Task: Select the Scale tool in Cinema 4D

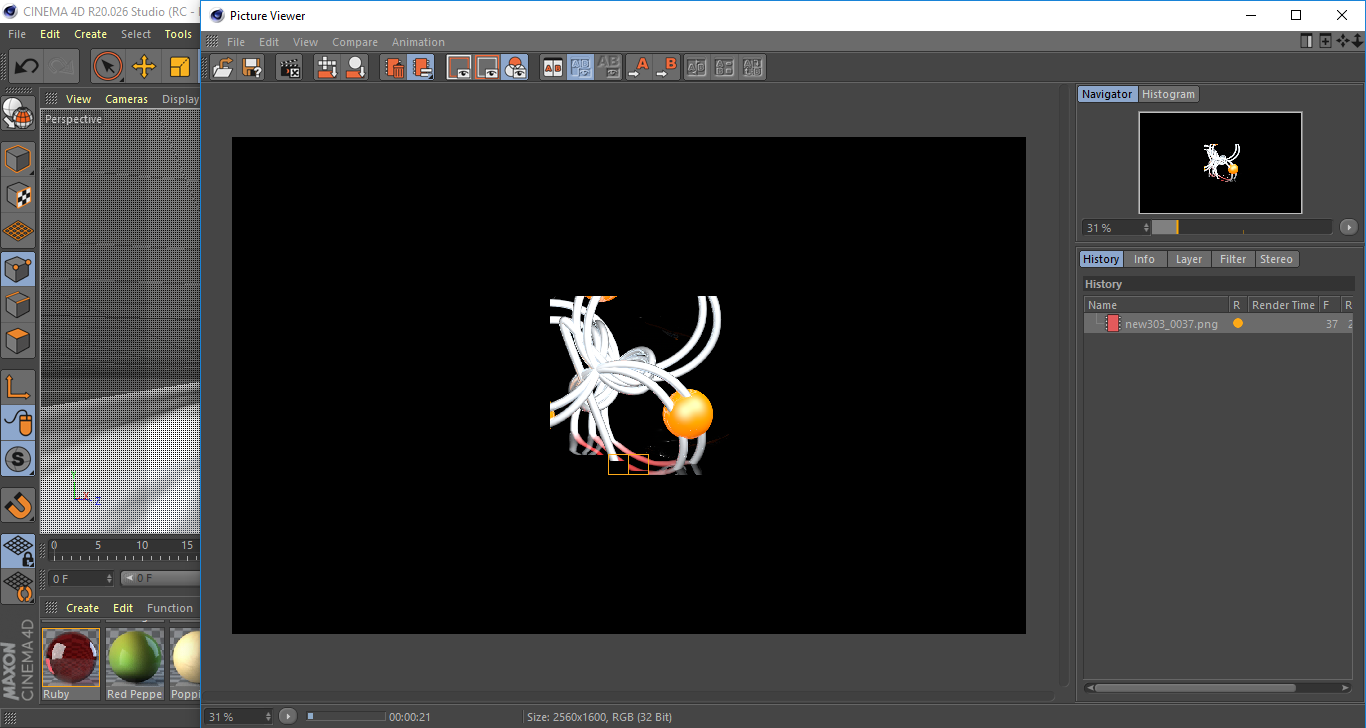Action: 180,67
